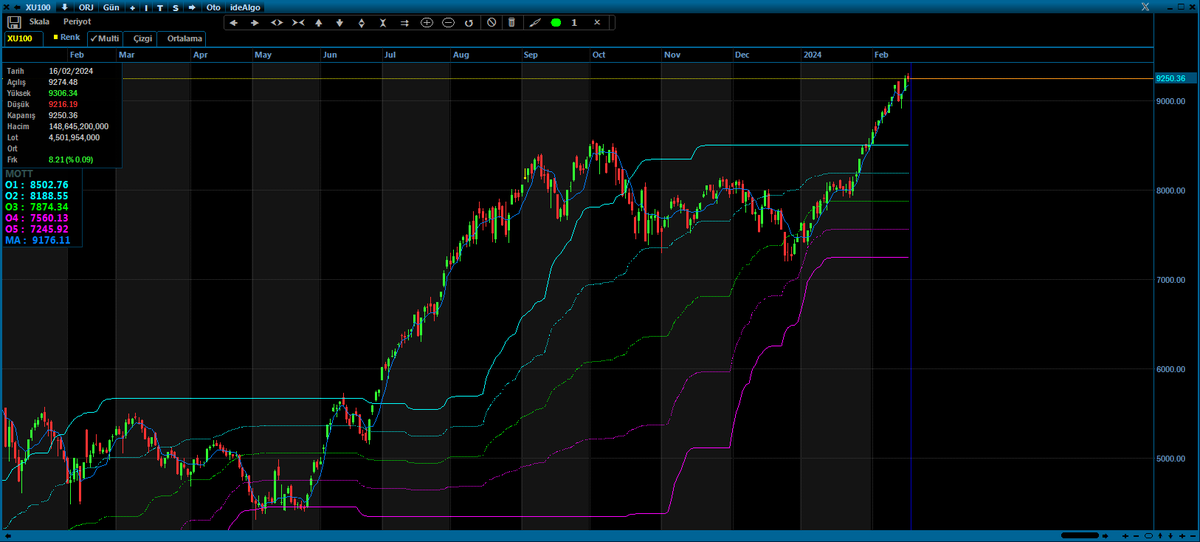Click the circled plus zoom in icon

[x=427, y=22]
